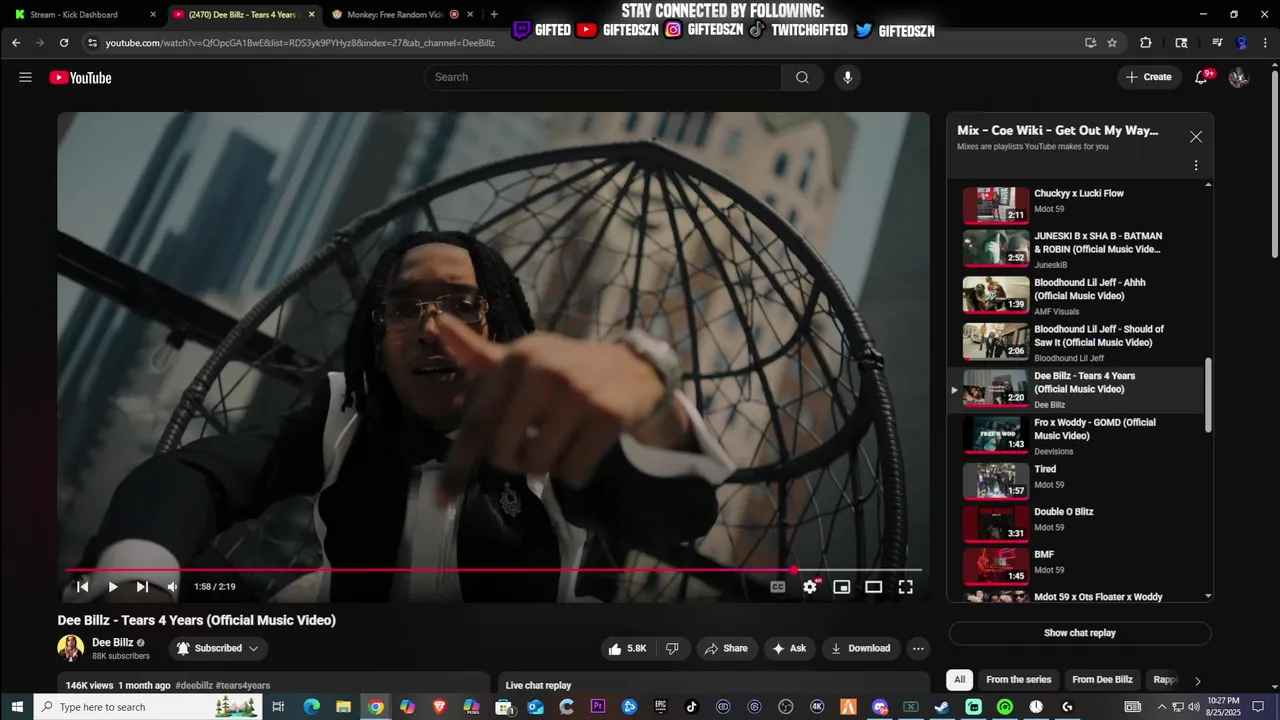Viewport: 1280px width, 720px height.
Task: Select the From the series chip
Action: pos(1019,680)
